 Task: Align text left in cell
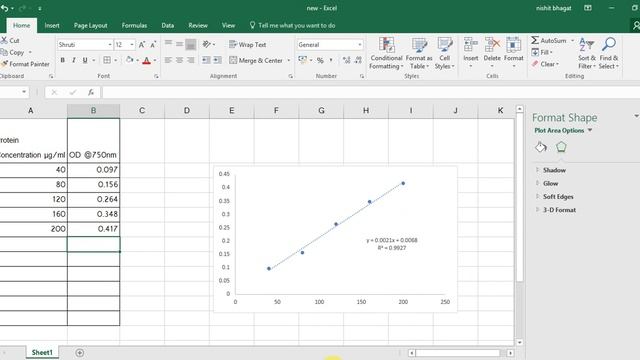tap(168, 60)
